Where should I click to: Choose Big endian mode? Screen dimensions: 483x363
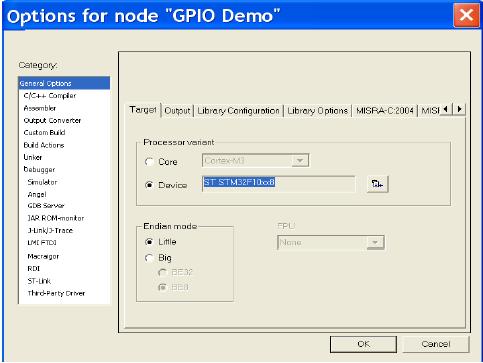point(149,258)
